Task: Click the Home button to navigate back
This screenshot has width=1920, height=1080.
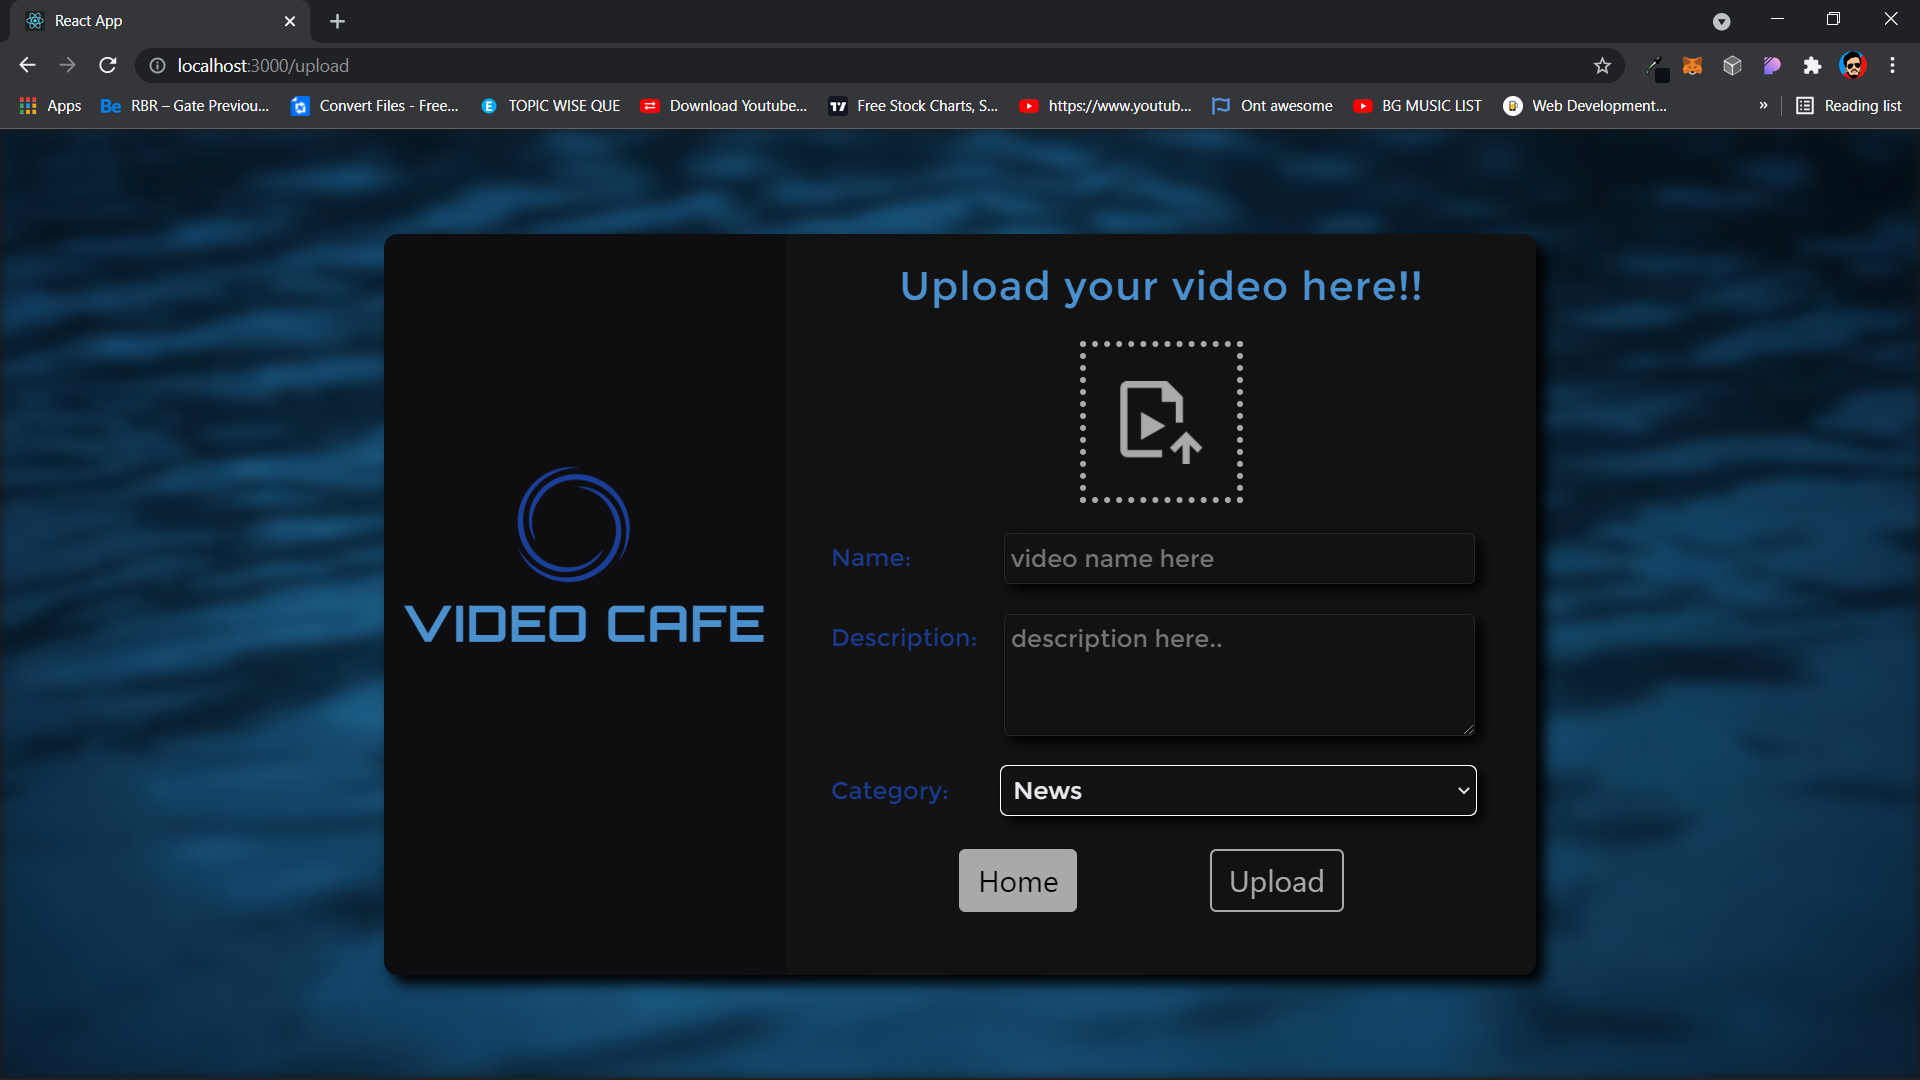Action: [x=1018, y=881]
